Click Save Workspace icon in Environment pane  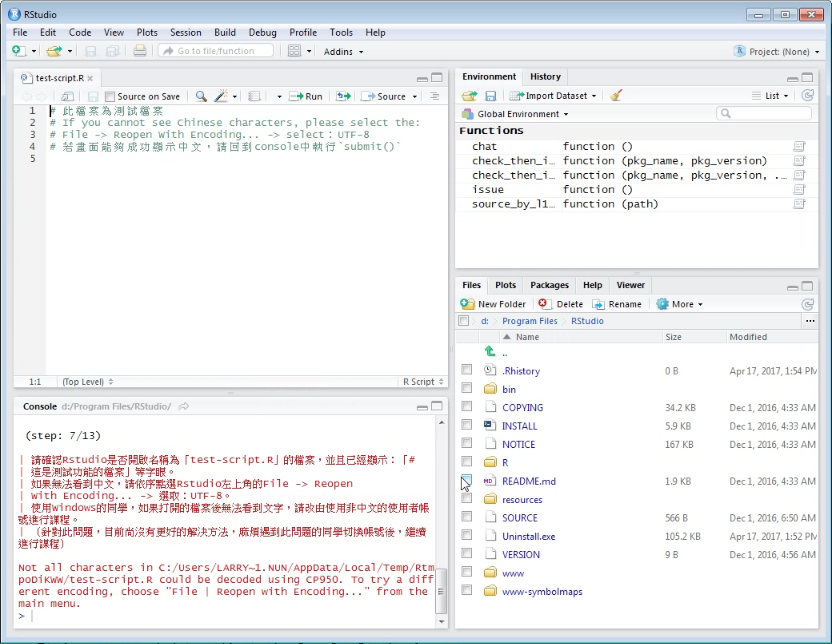pos(491,96)
